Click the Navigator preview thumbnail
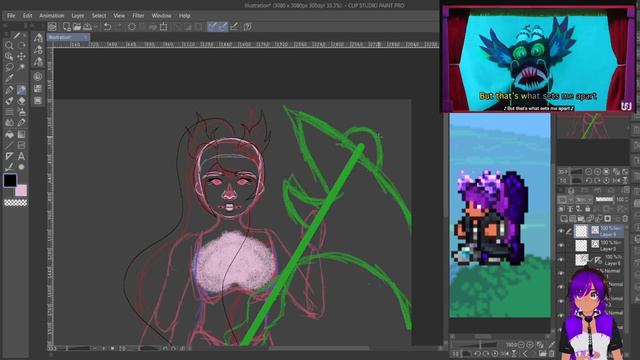640x360 pixels. coord(593,127)
